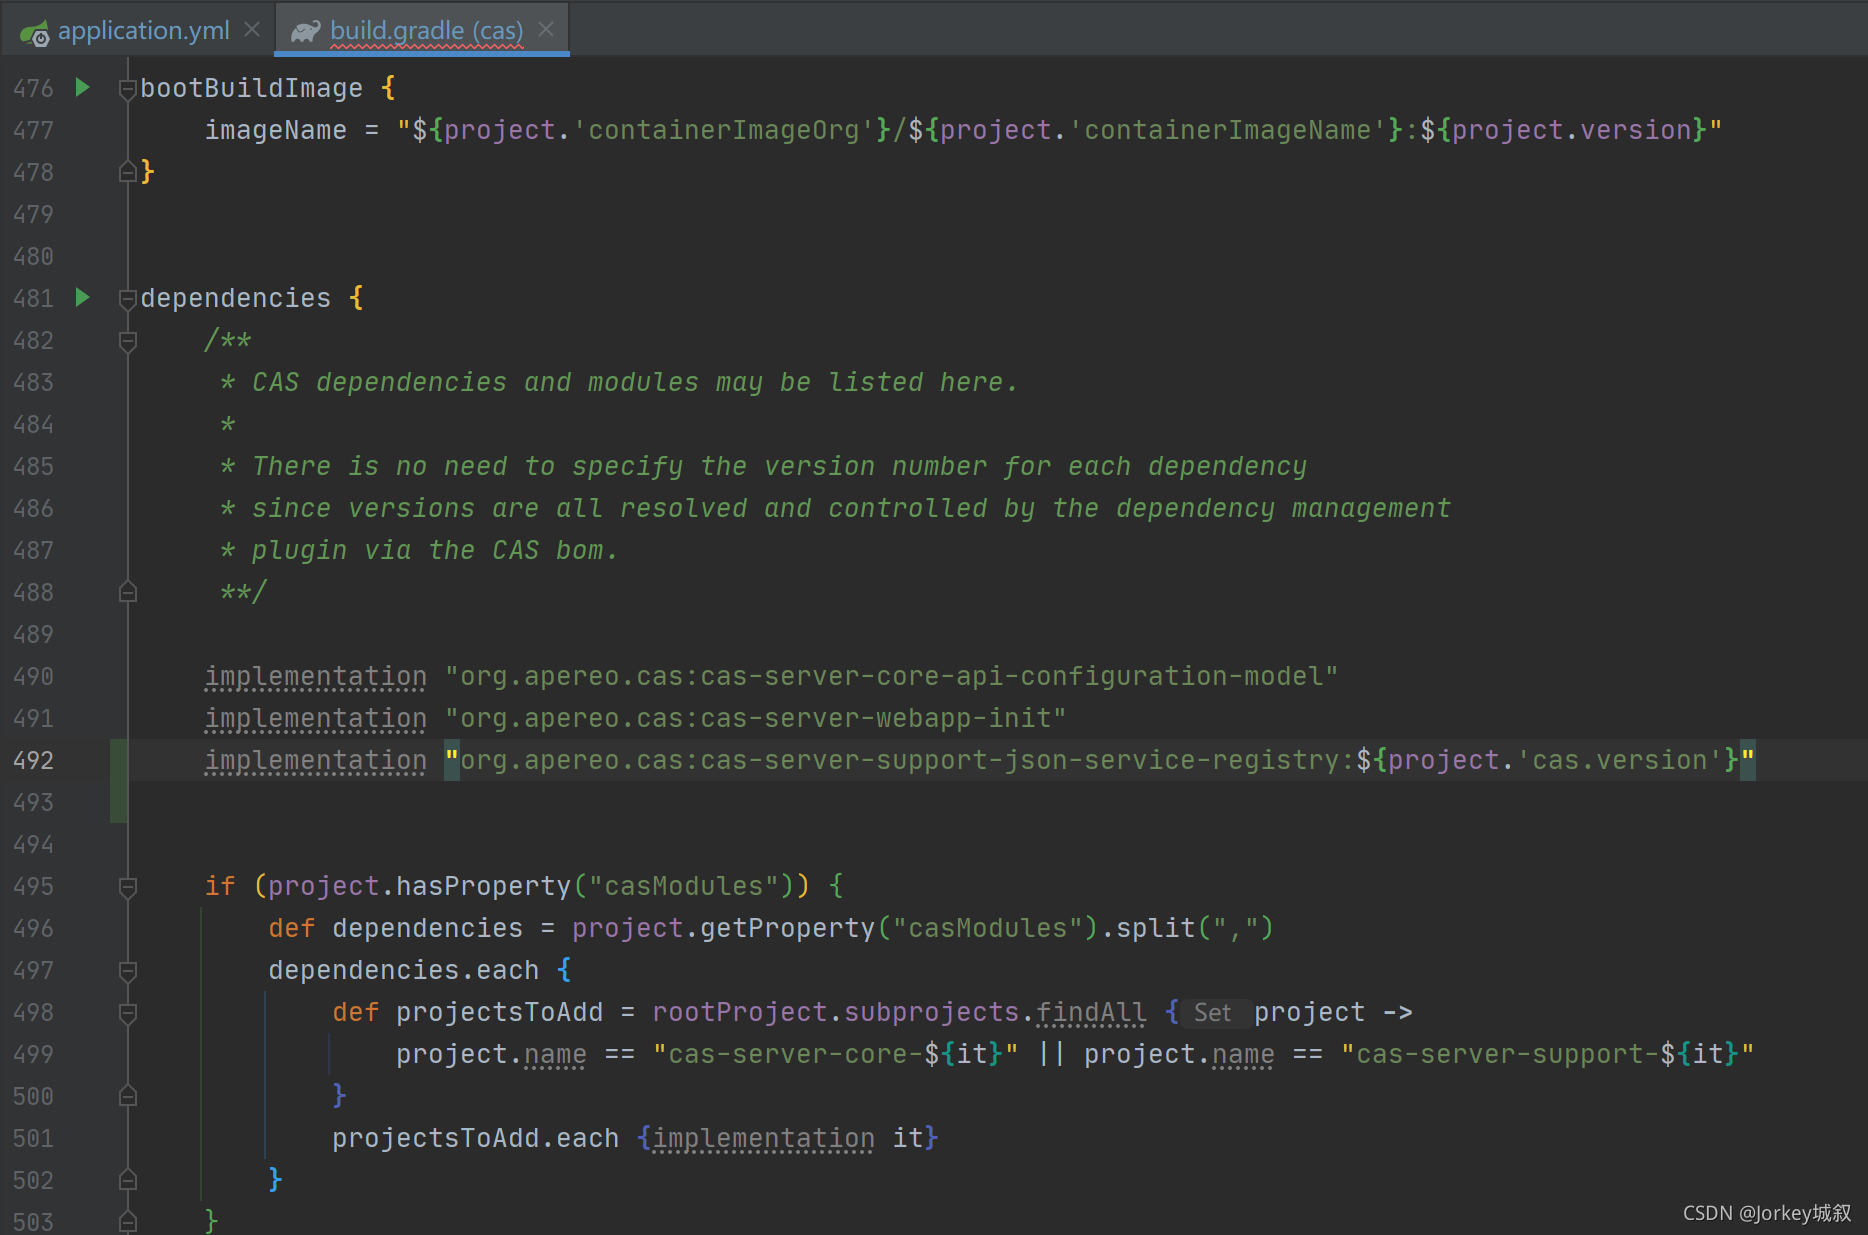Click 'containerImageOrg' property on line 477
Image resolution: width=1868 pixels, height=1235 pixels.
coord(723,130)
